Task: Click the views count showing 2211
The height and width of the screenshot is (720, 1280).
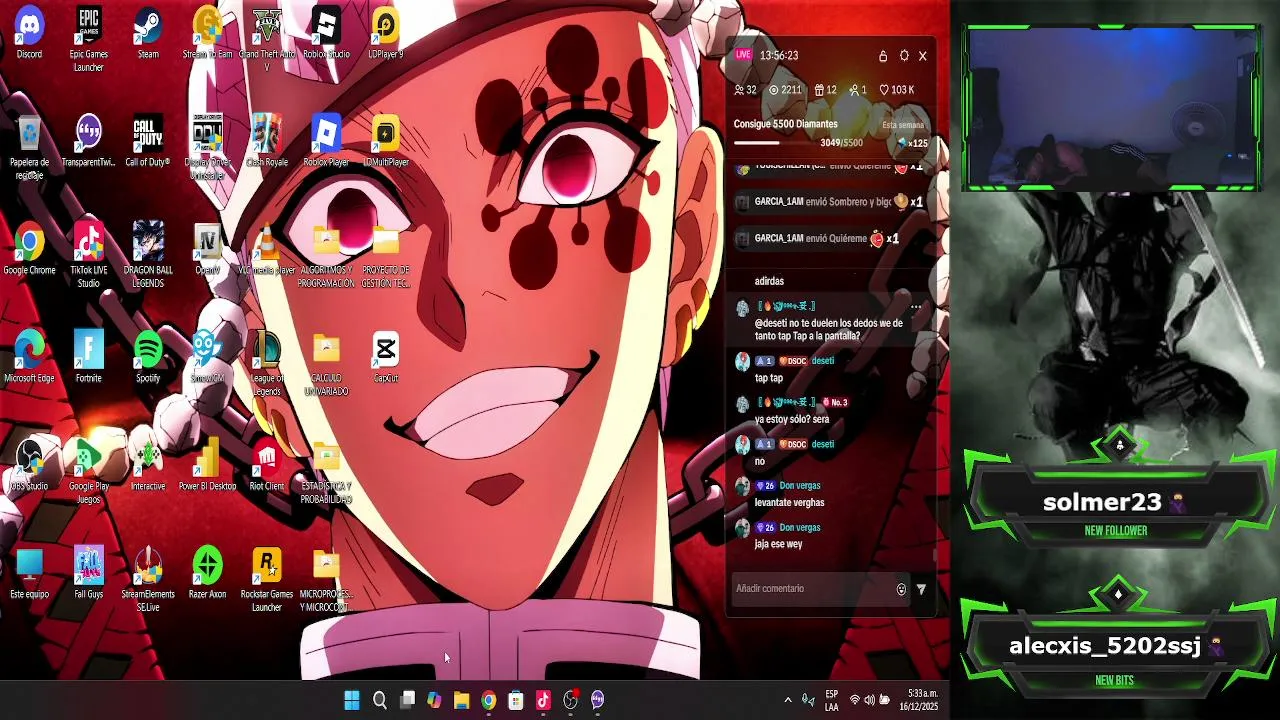Action: coord(785,90)
